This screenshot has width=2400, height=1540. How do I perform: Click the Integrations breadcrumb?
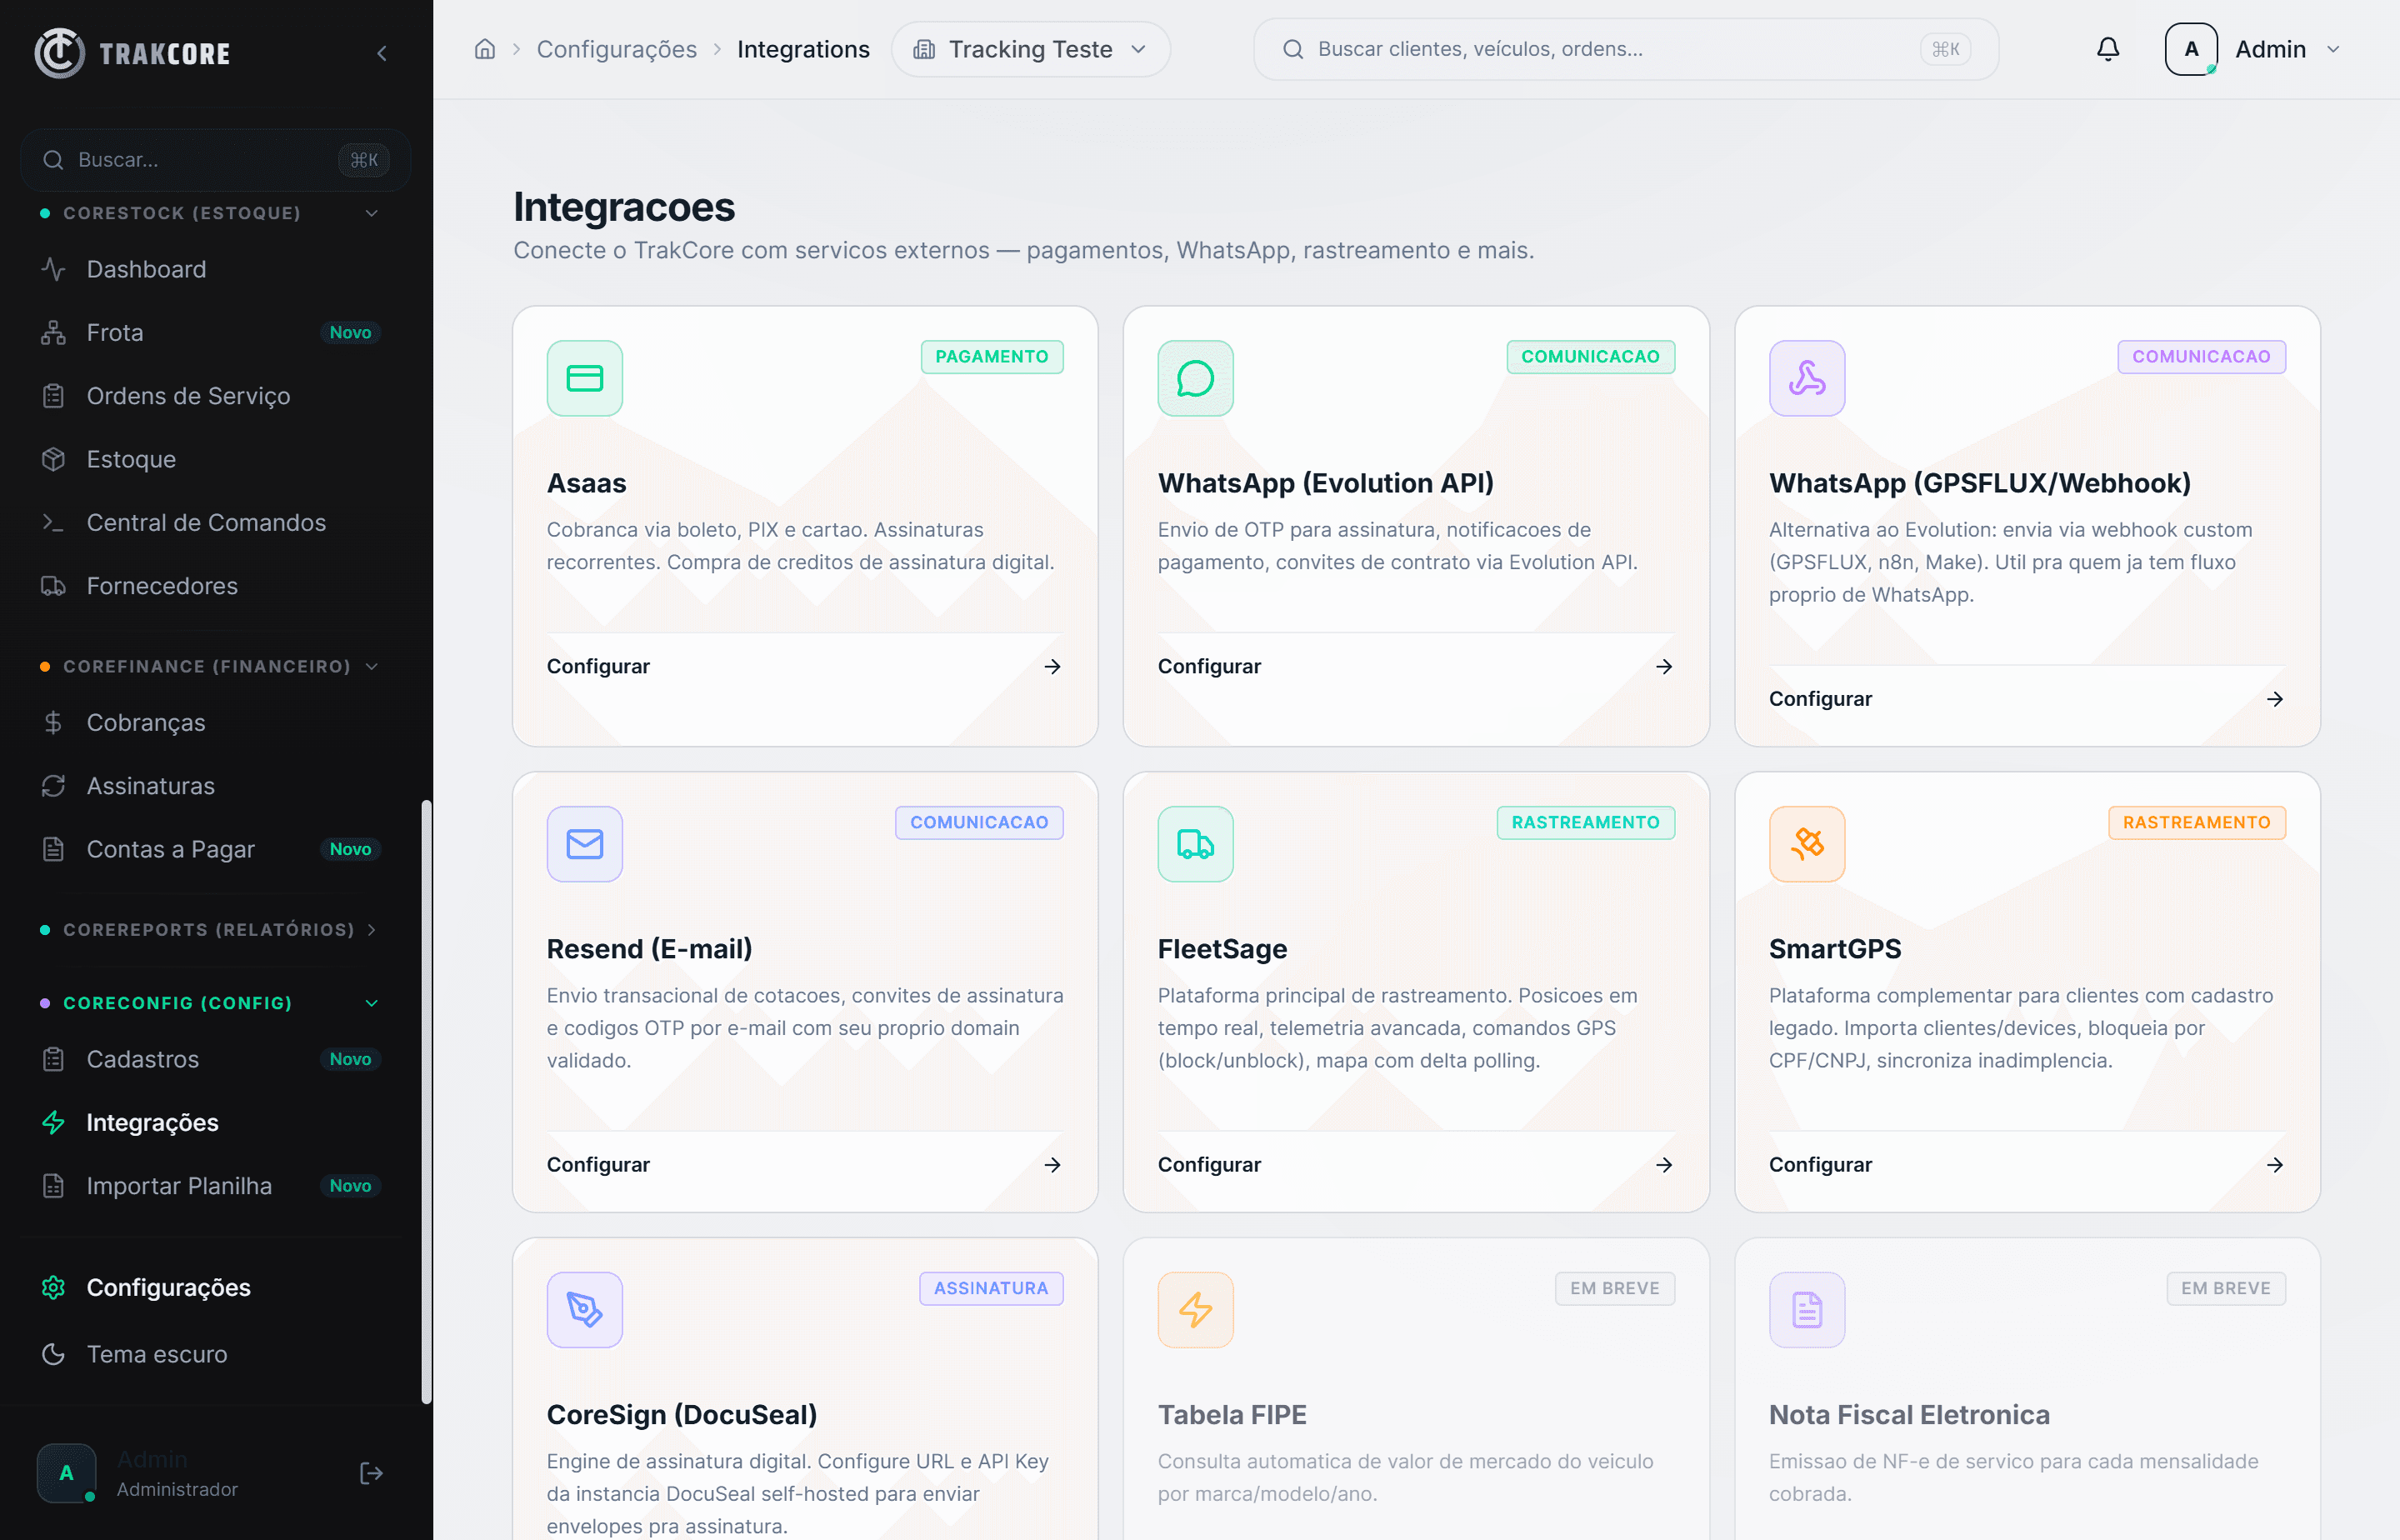[803, 49]
